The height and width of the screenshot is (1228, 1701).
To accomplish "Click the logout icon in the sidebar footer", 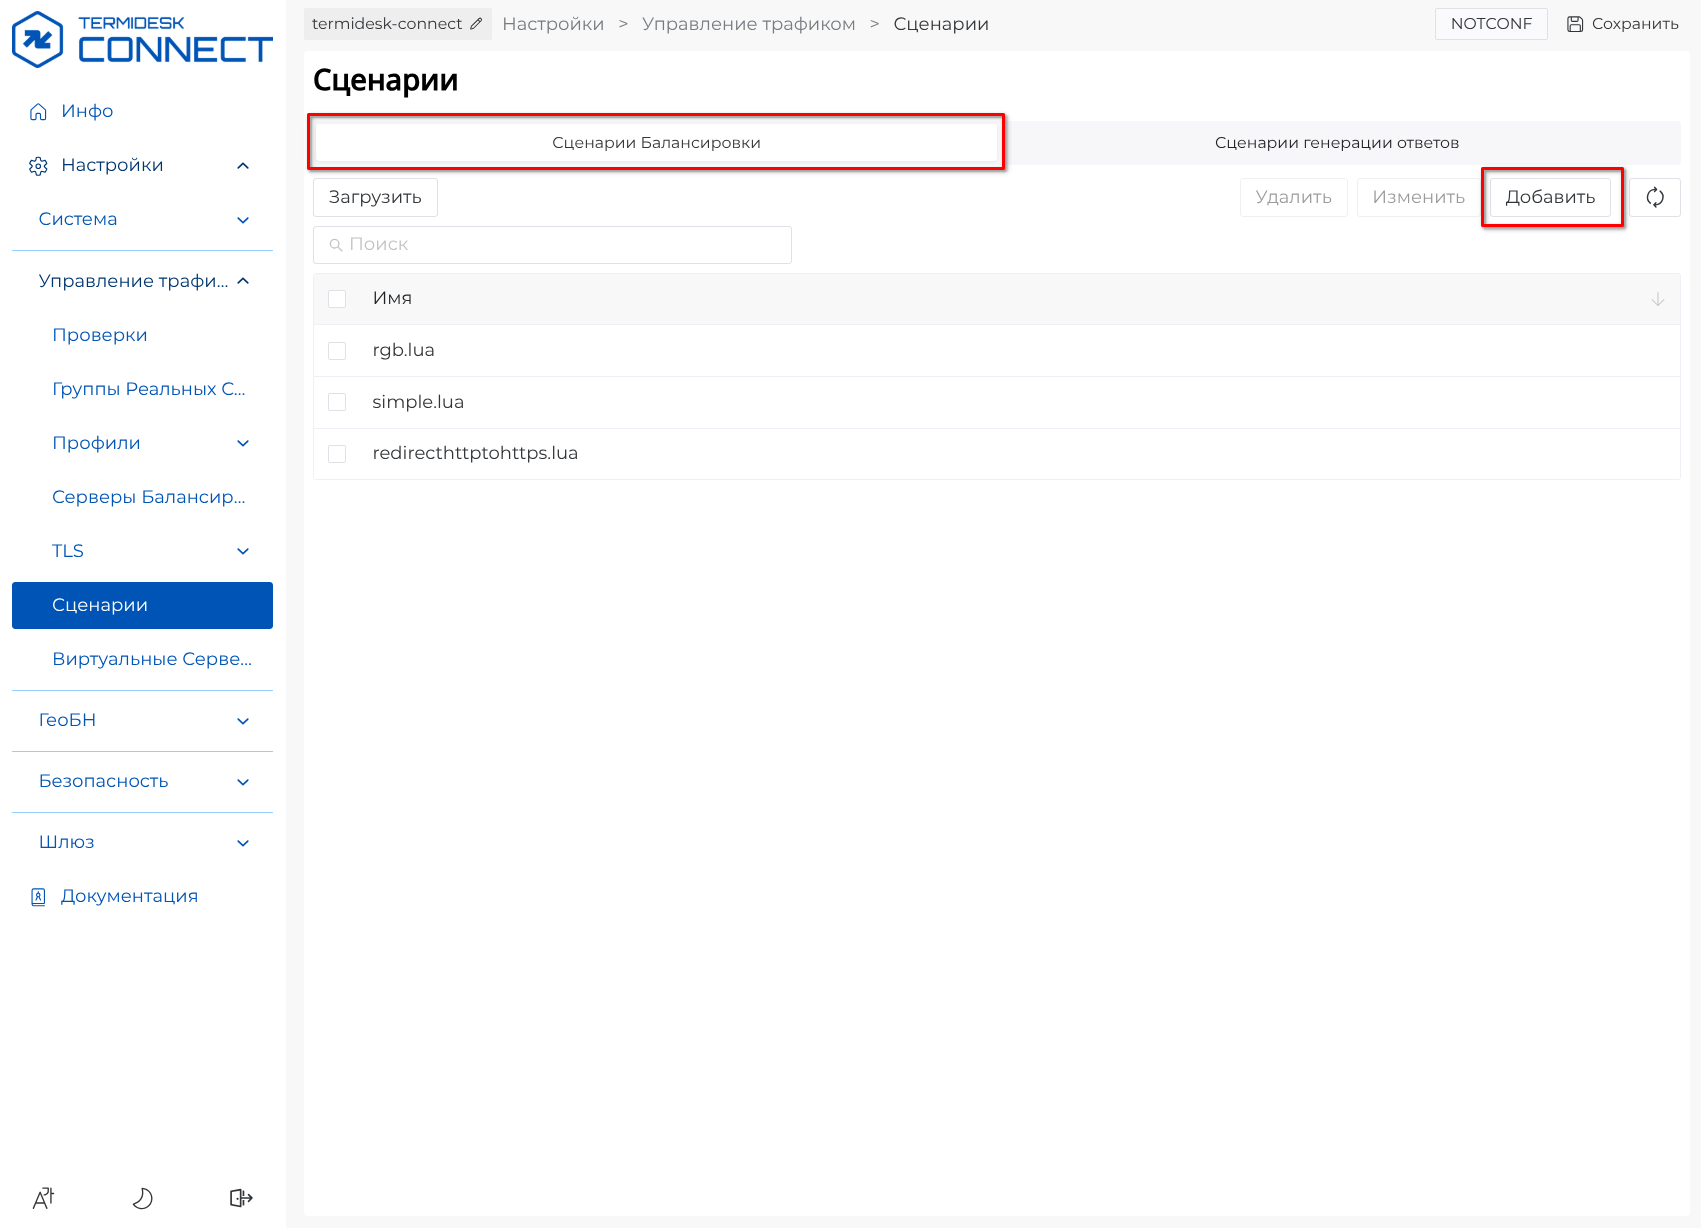I will [x=241, y=1197].
